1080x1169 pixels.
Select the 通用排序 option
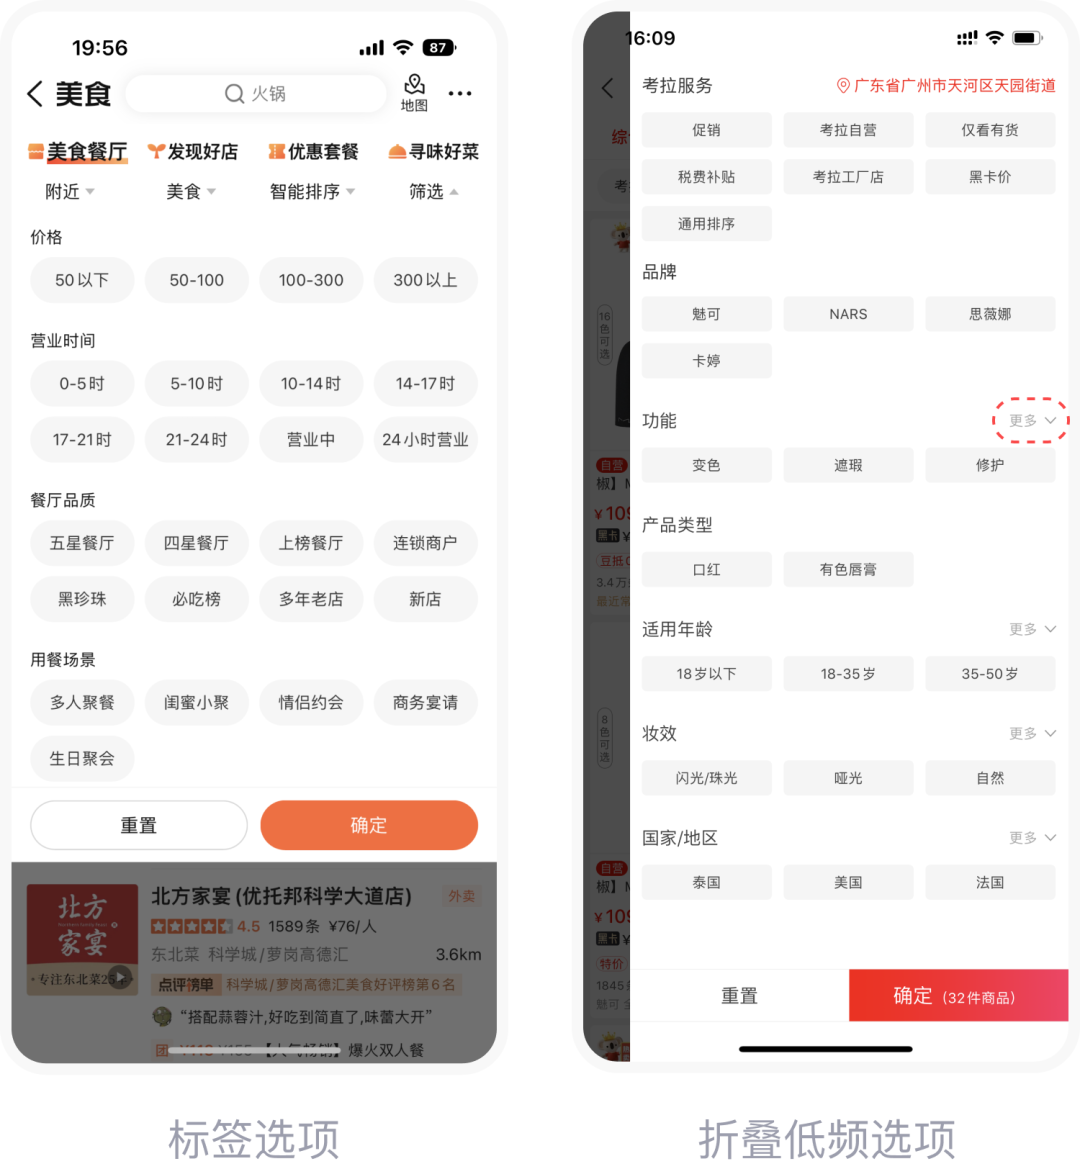coord(707,224)
